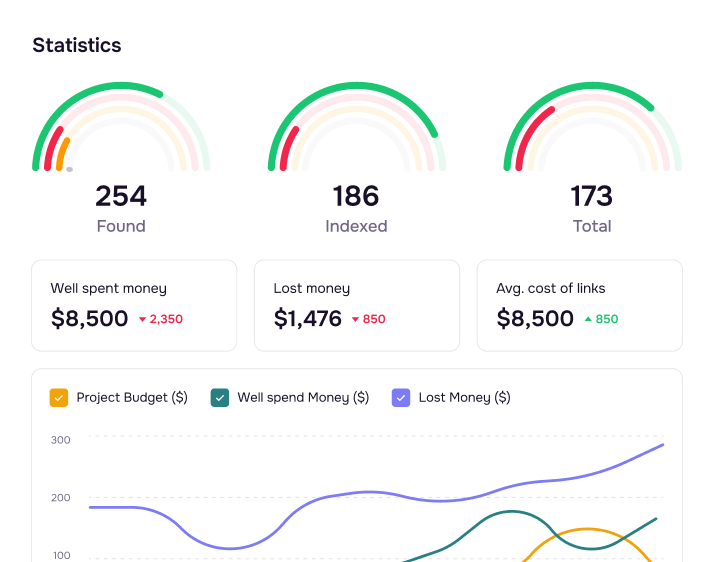The height and width of the screenshot is (562, 720).
Task: Click the red down arrow in Lost money card
Action: click(355, 320)
